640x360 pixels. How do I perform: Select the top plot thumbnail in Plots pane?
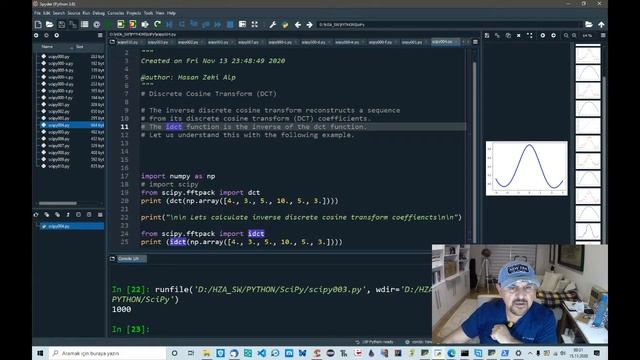[588, 55]
